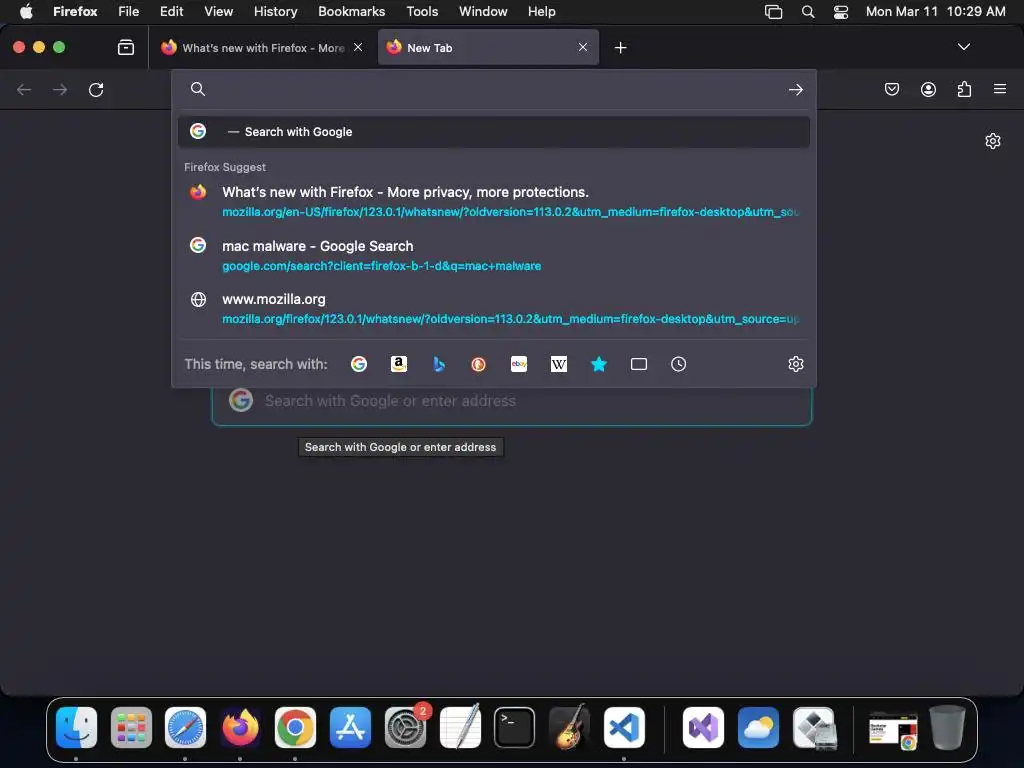The width and height of the screenshot is (1024, 768).
Task: Search this time with Amazon
Action: pyautogui.click(x=399, y=364)
